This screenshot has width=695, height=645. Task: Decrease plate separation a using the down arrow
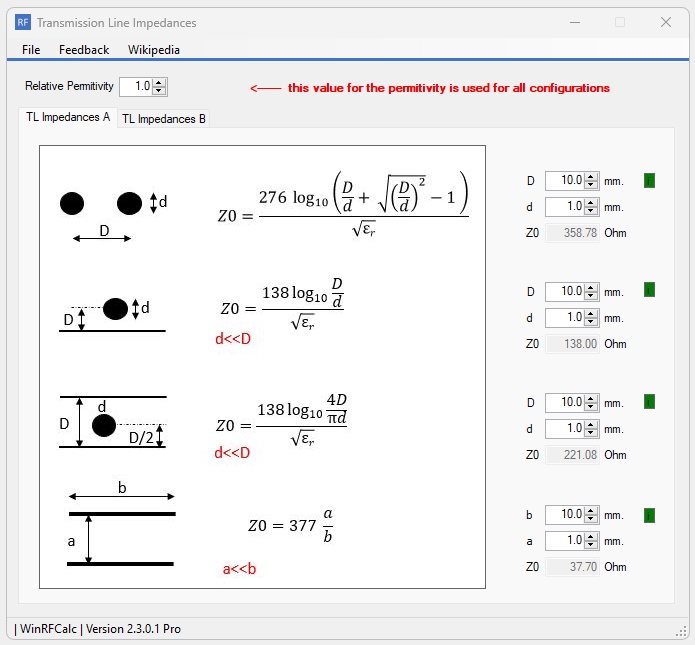point(591,545)
